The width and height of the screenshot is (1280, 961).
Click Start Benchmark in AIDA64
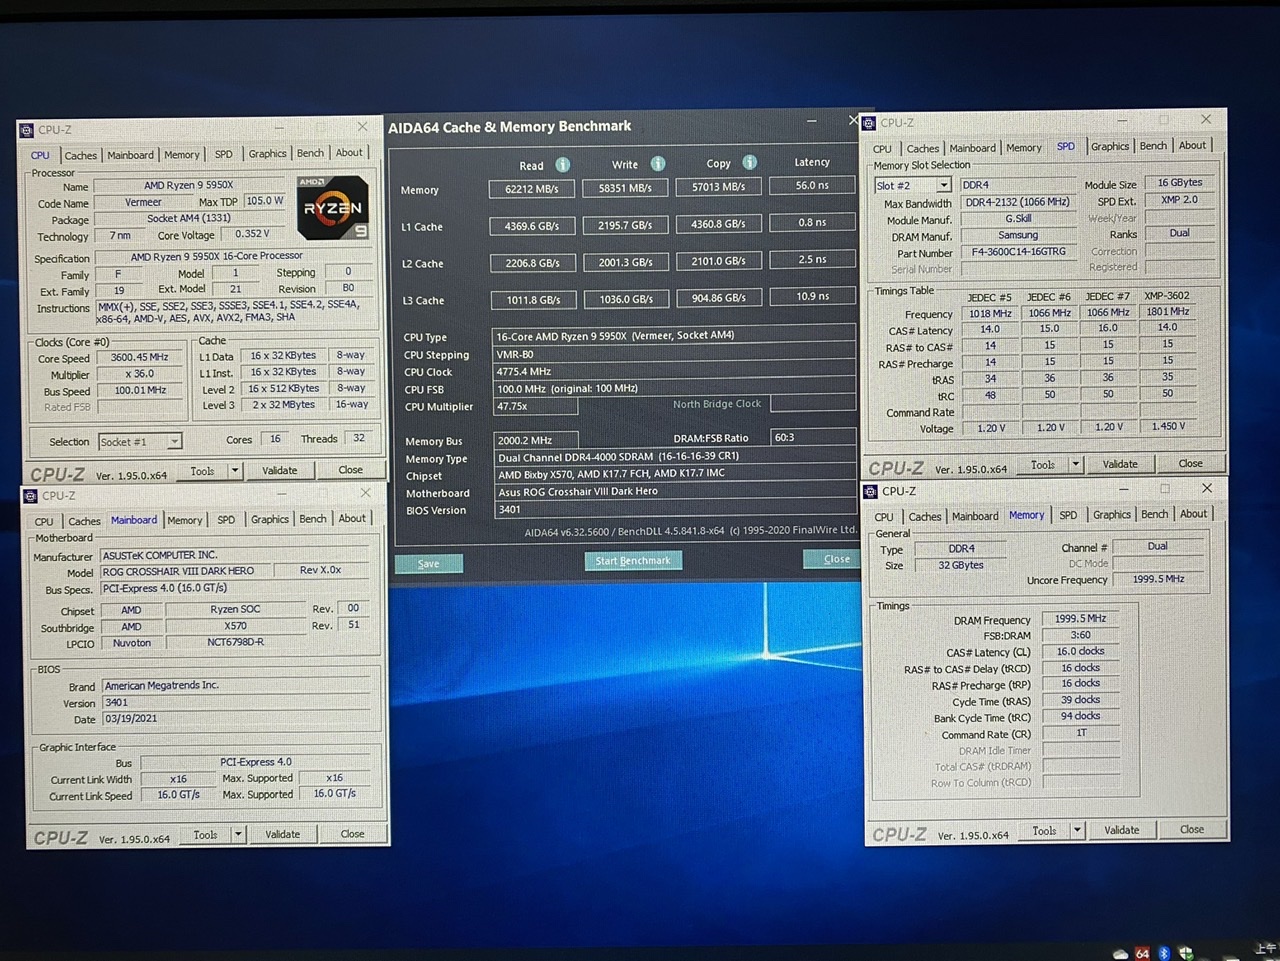pos(633,560)
